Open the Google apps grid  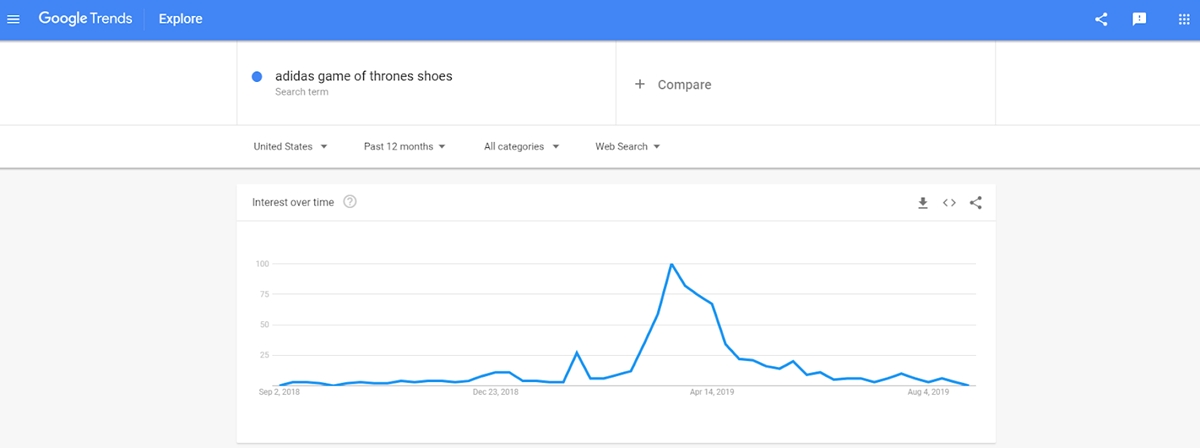[x=1184, y=19]
